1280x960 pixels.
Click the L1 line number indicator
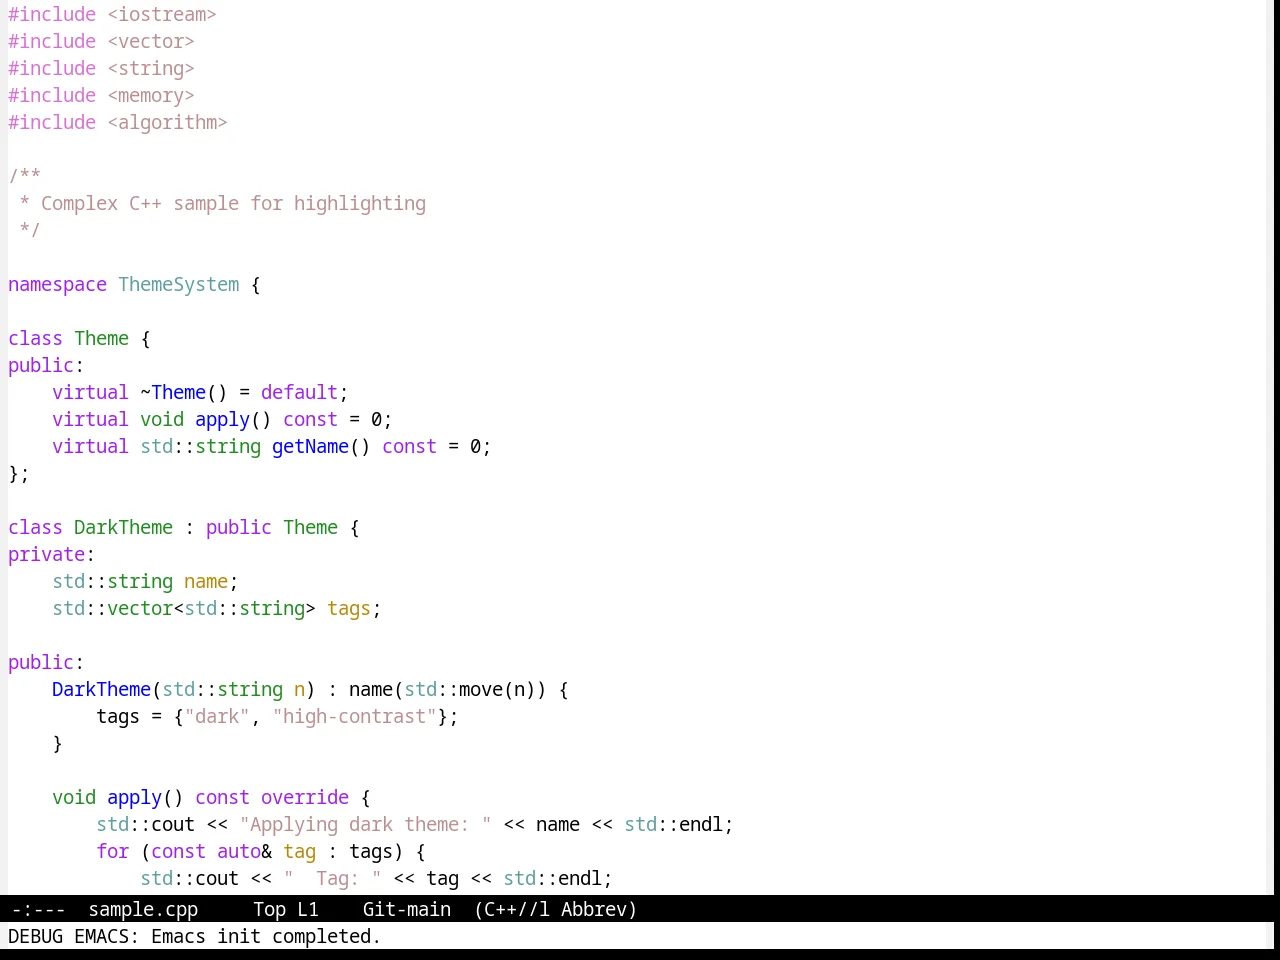click(x=308, y=909)
